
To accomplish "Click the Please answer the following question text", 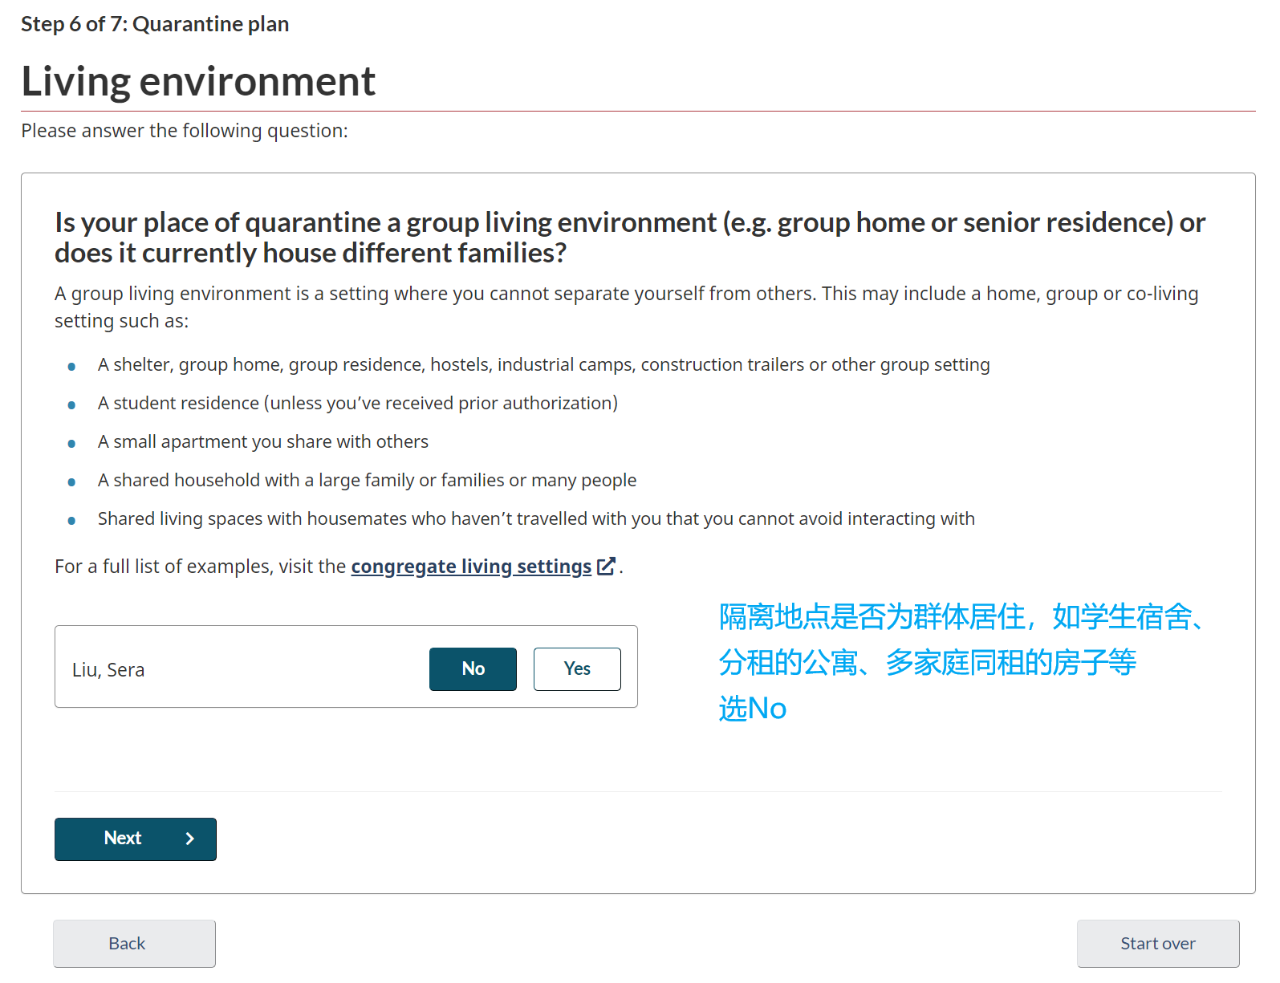I will [x=185, y=131].
